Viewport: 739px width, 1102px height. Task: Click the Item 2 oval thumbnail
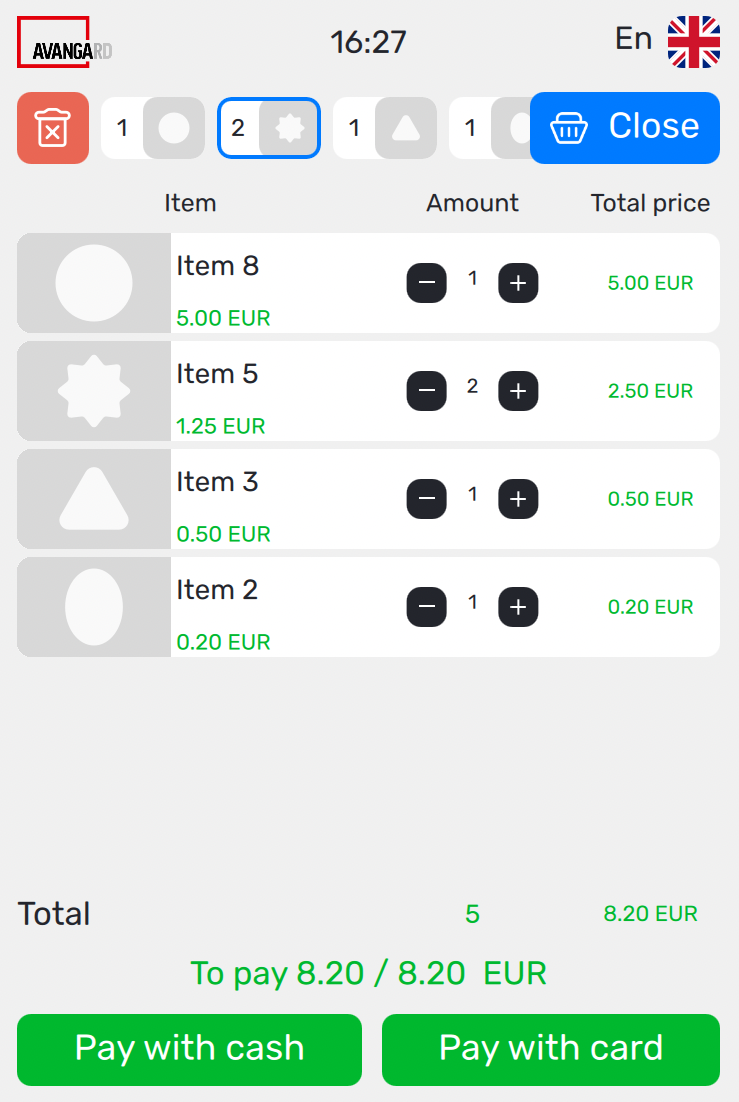click(x=94, y=607)
